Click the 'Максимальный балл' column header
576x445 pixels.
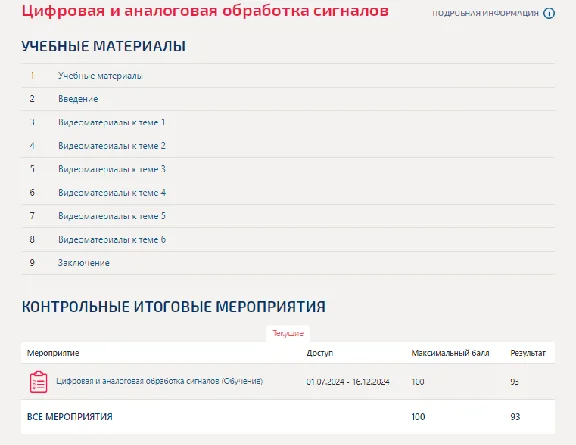(x=450, y=353)
